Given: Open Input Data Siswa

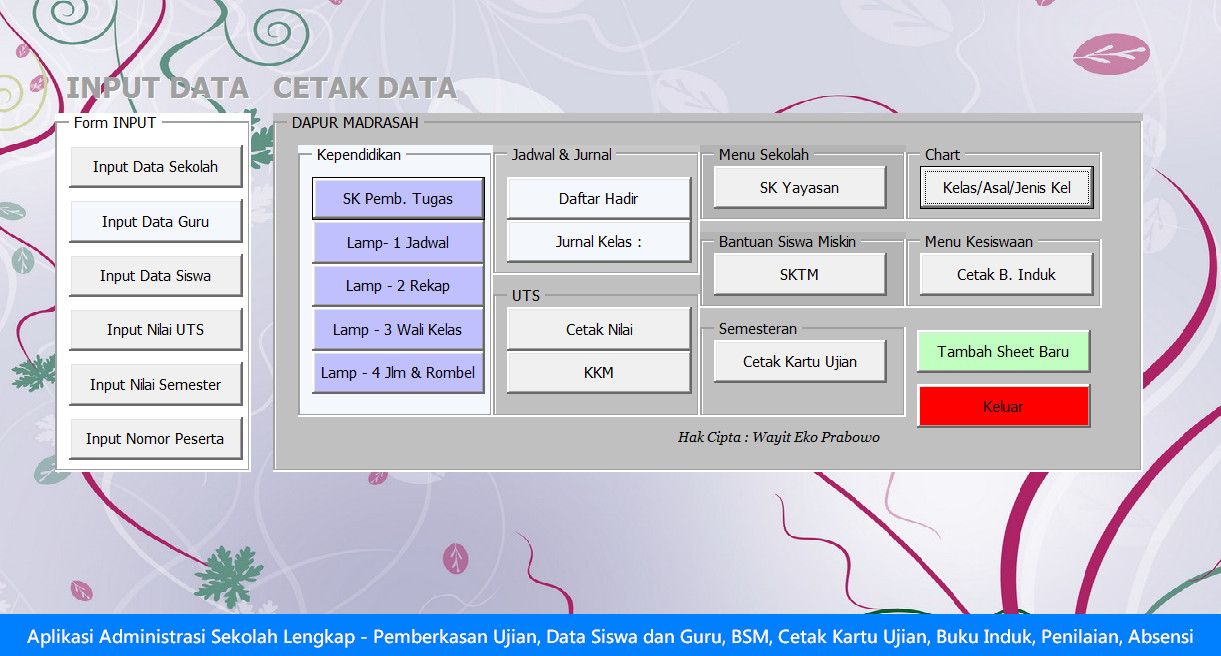Looking at the screenshot, I should [x=156, y=276].
